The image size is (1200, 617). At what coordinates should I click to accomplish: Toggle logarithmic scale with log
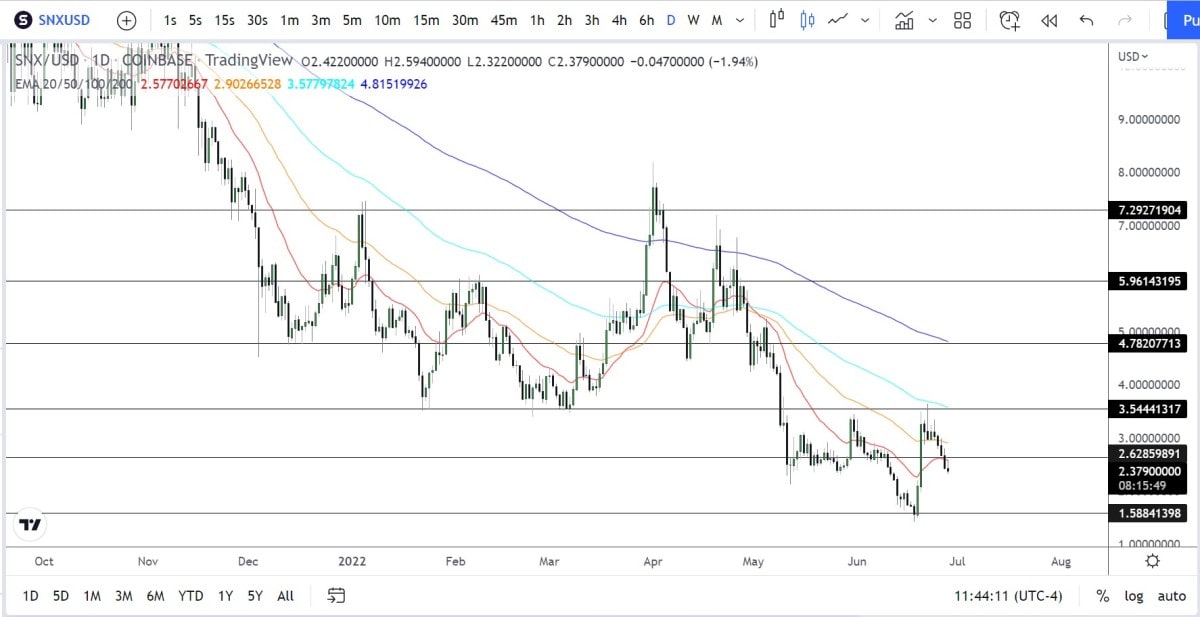[1134, 595]
